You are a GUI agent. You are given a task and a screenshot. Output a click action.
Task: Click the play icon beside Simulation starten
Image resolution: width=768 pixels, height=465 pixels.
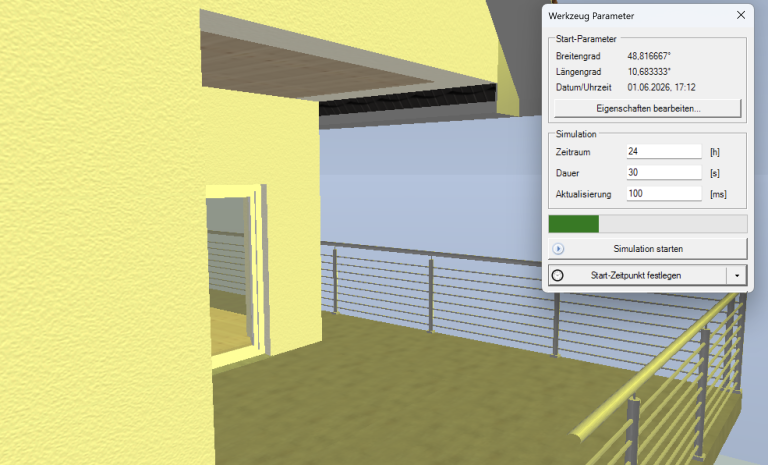tap(558, 248)
